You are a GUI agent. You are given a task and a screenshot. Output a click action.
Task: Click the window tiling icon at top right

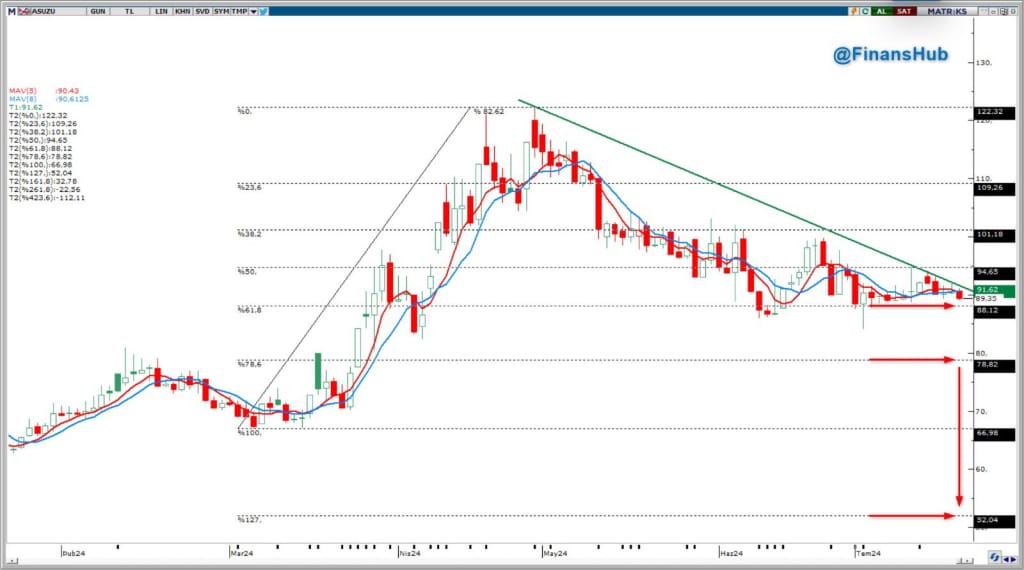(1004, 12)
